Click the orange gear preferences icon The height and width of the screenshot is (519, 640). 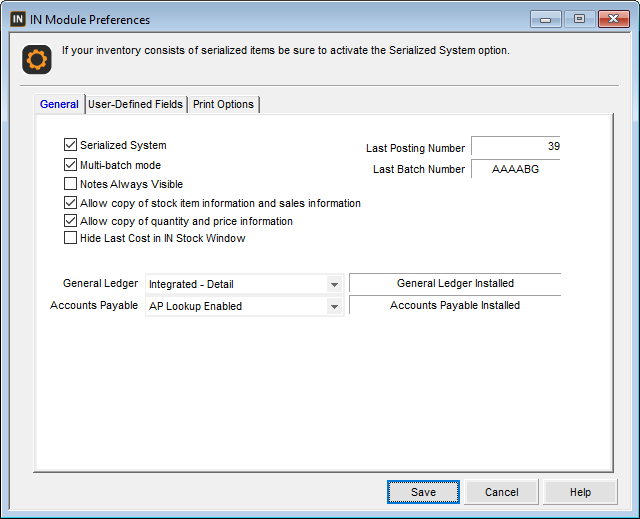pyautogui.click(x=37, y=60)
